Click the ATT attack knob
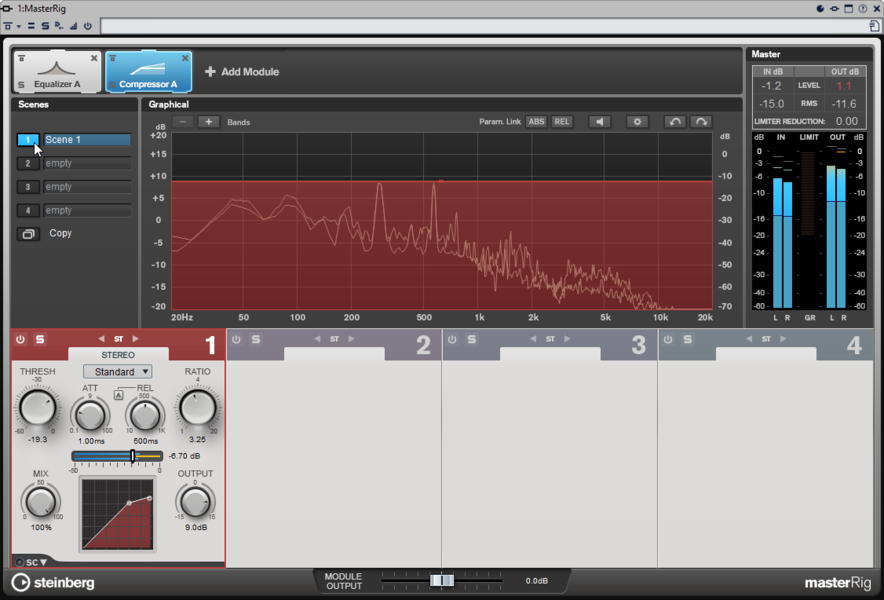 (x=90, y=416)
